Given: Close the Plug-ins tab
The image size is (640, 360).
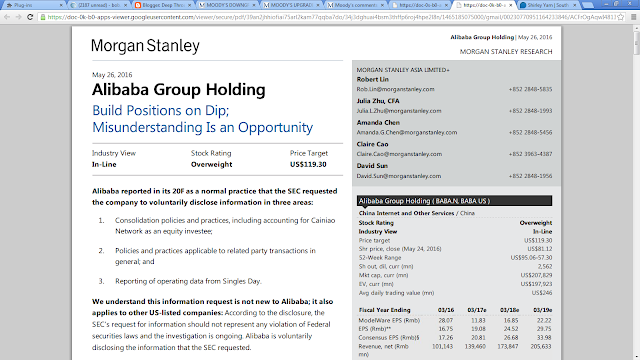Looking at the screenshot, I should point(61,5).
